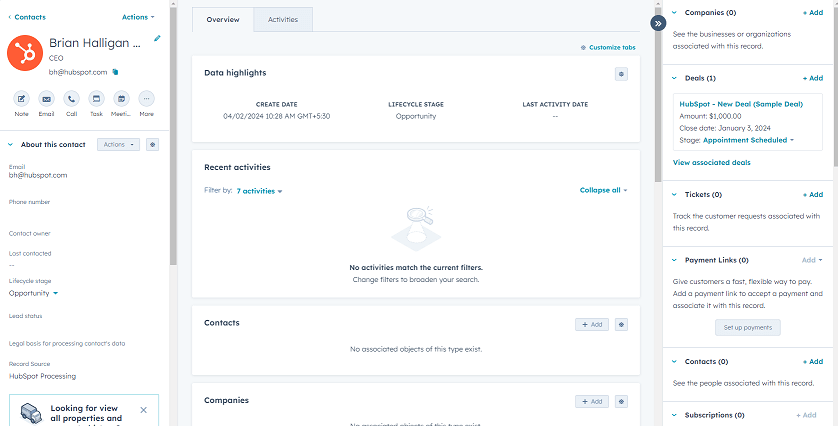Open Payment Links Add dropdown
The height and width of the screenshot is (426, 838).
tap(812, 260)
